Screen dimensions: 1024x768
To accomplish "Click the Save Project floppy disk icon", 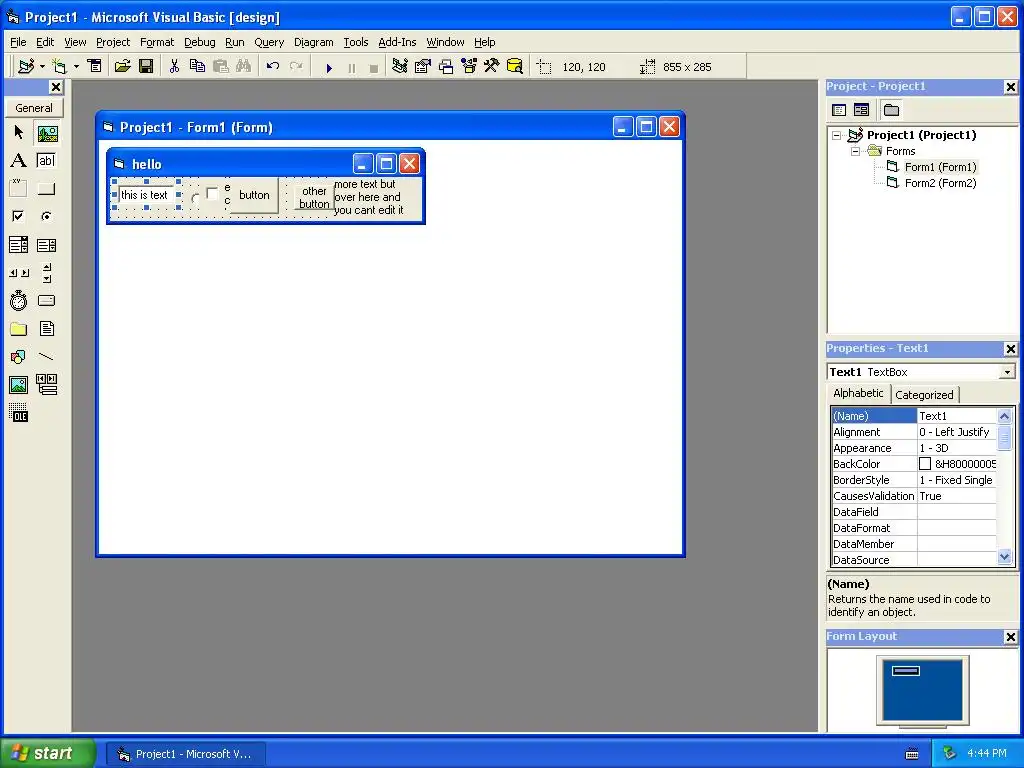I will pos(146,66).
